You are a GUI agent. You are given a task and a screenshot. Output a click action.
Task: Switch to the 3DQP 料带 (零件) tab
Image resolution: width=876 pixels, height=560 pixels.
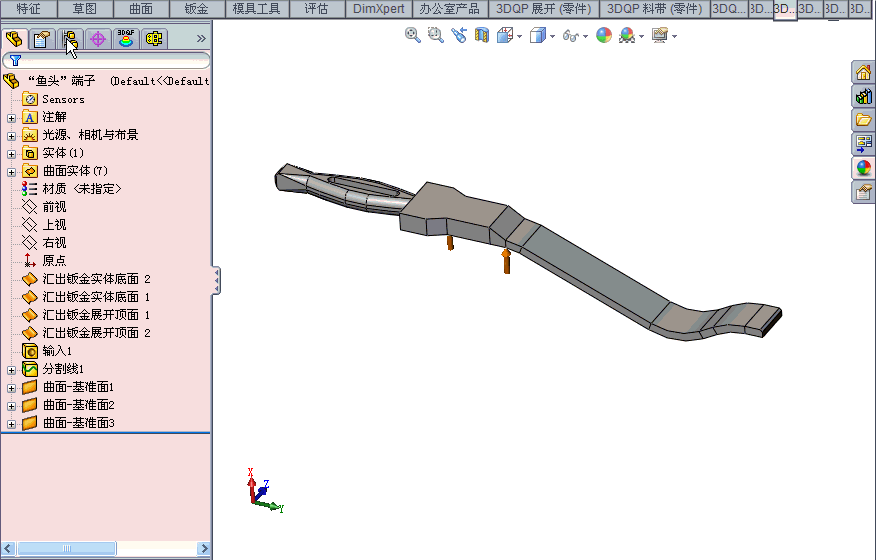point(655,9)
